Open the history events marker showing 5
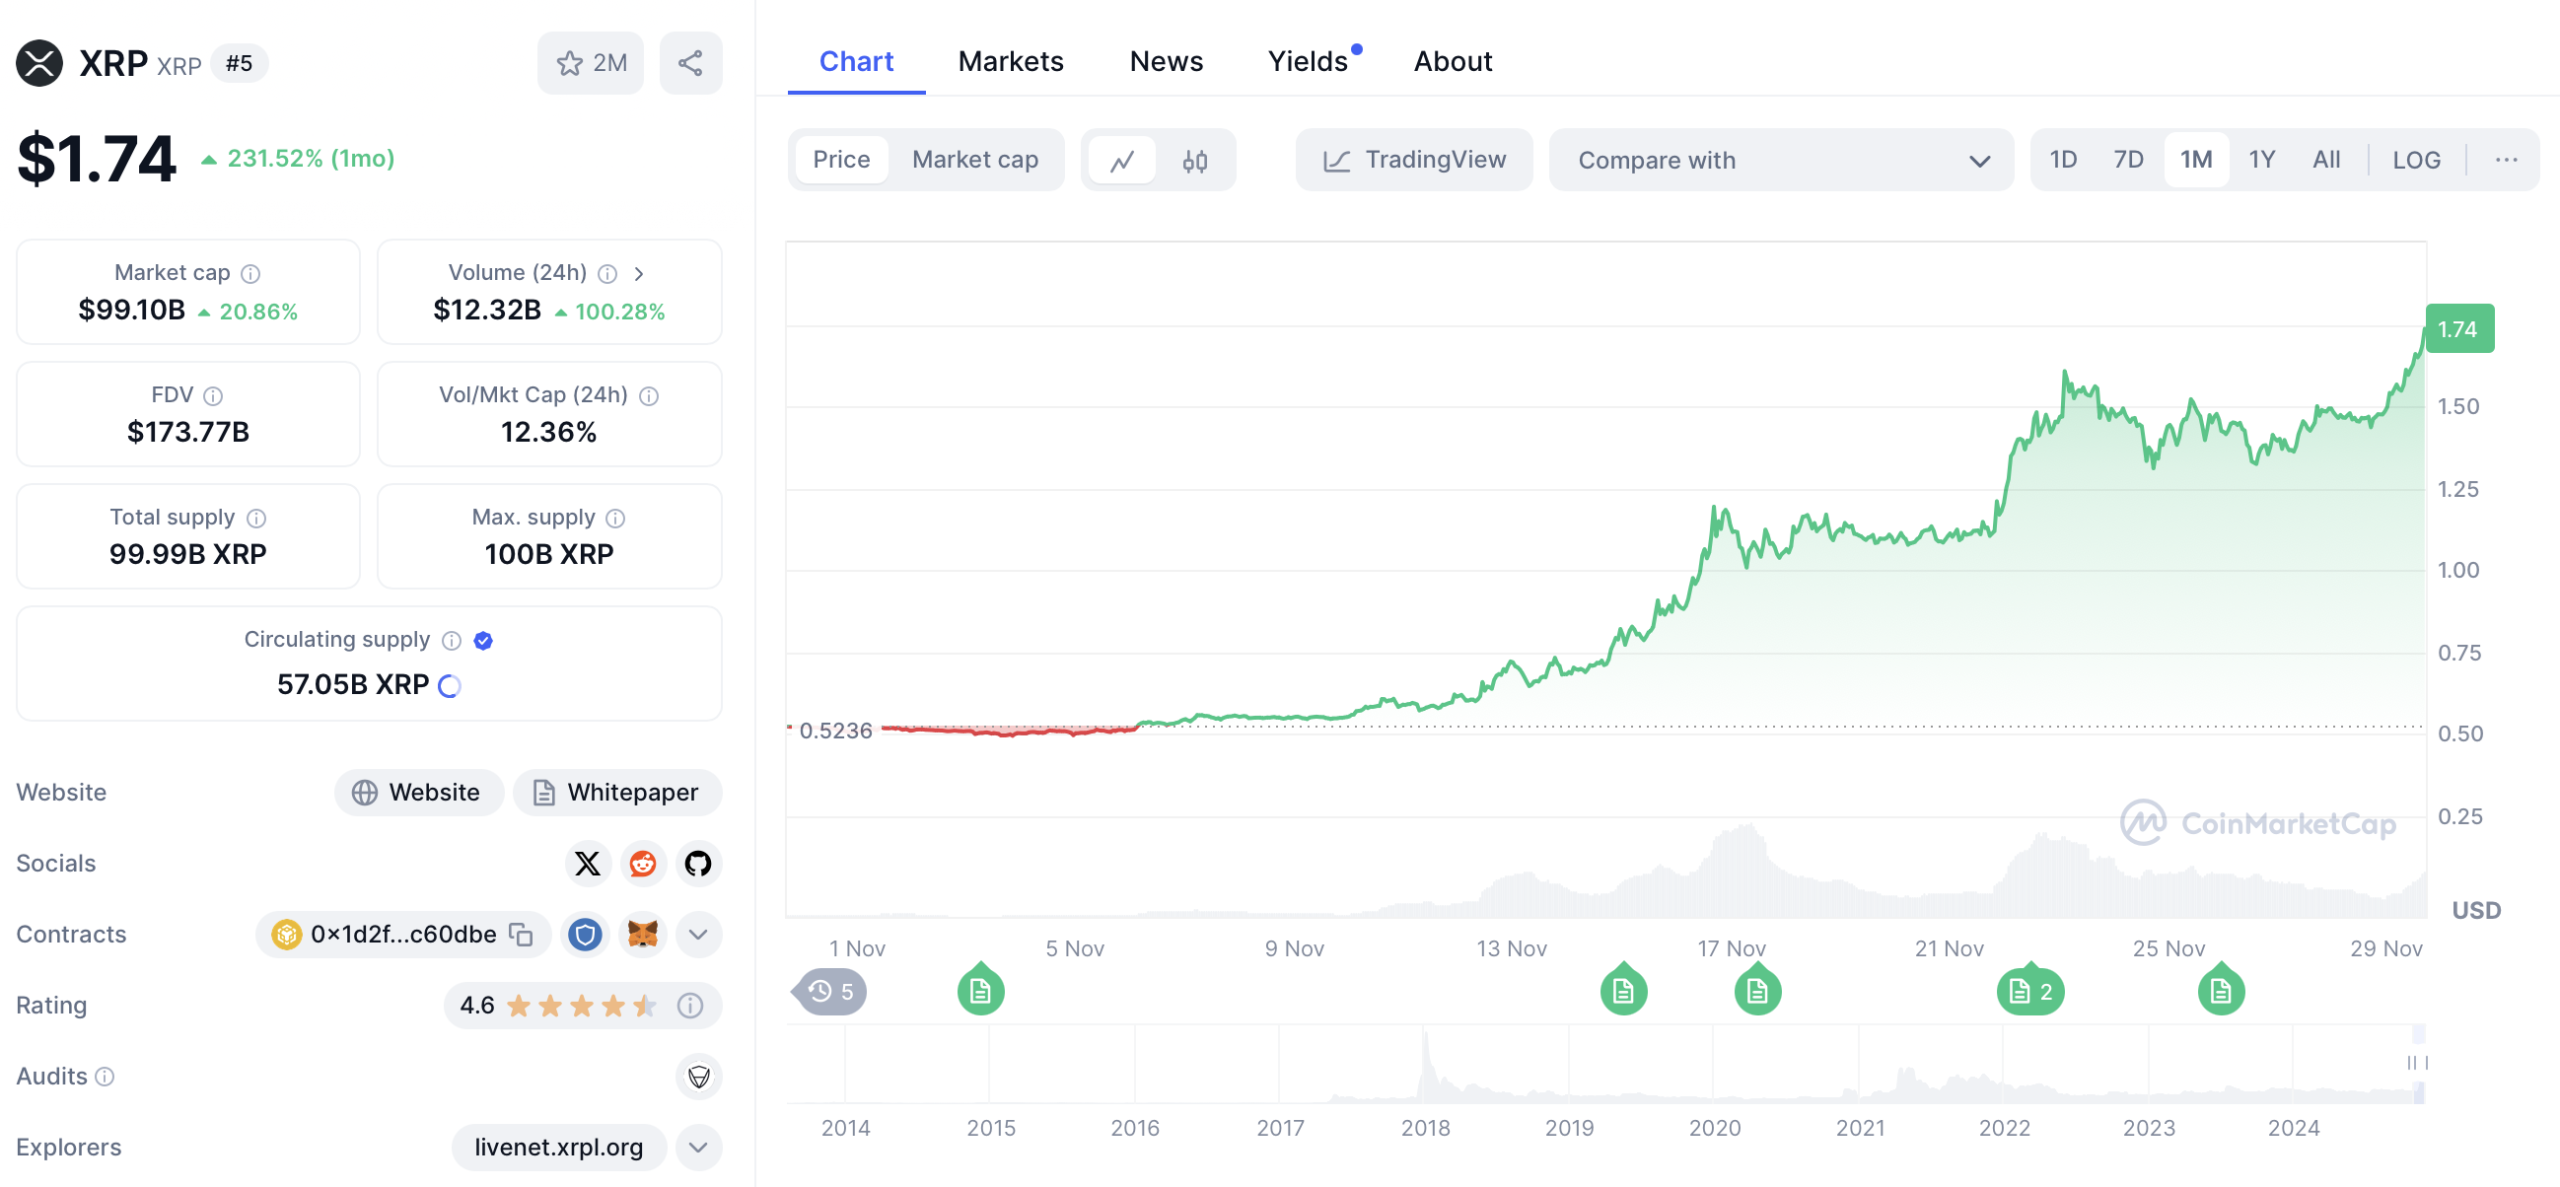 click(830, 991)
